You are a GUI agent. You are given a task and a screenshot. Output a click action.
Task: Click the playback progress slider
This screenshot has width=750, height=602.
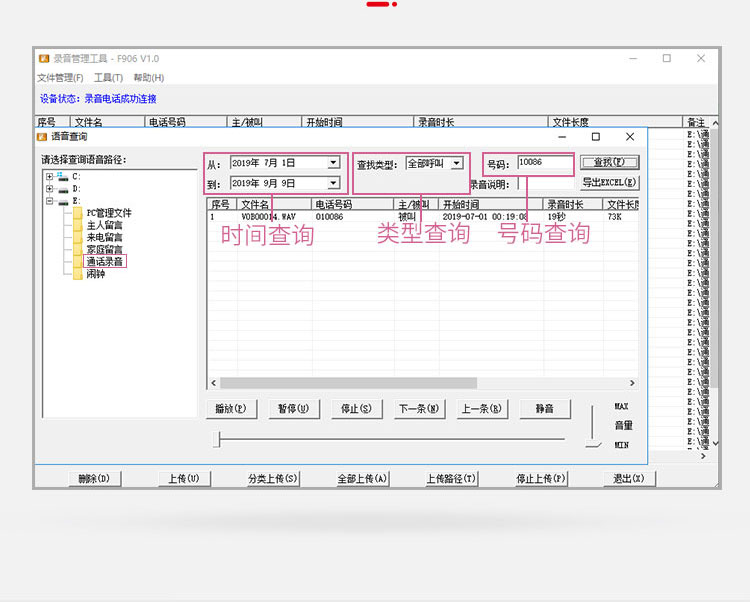coord(390,439)
